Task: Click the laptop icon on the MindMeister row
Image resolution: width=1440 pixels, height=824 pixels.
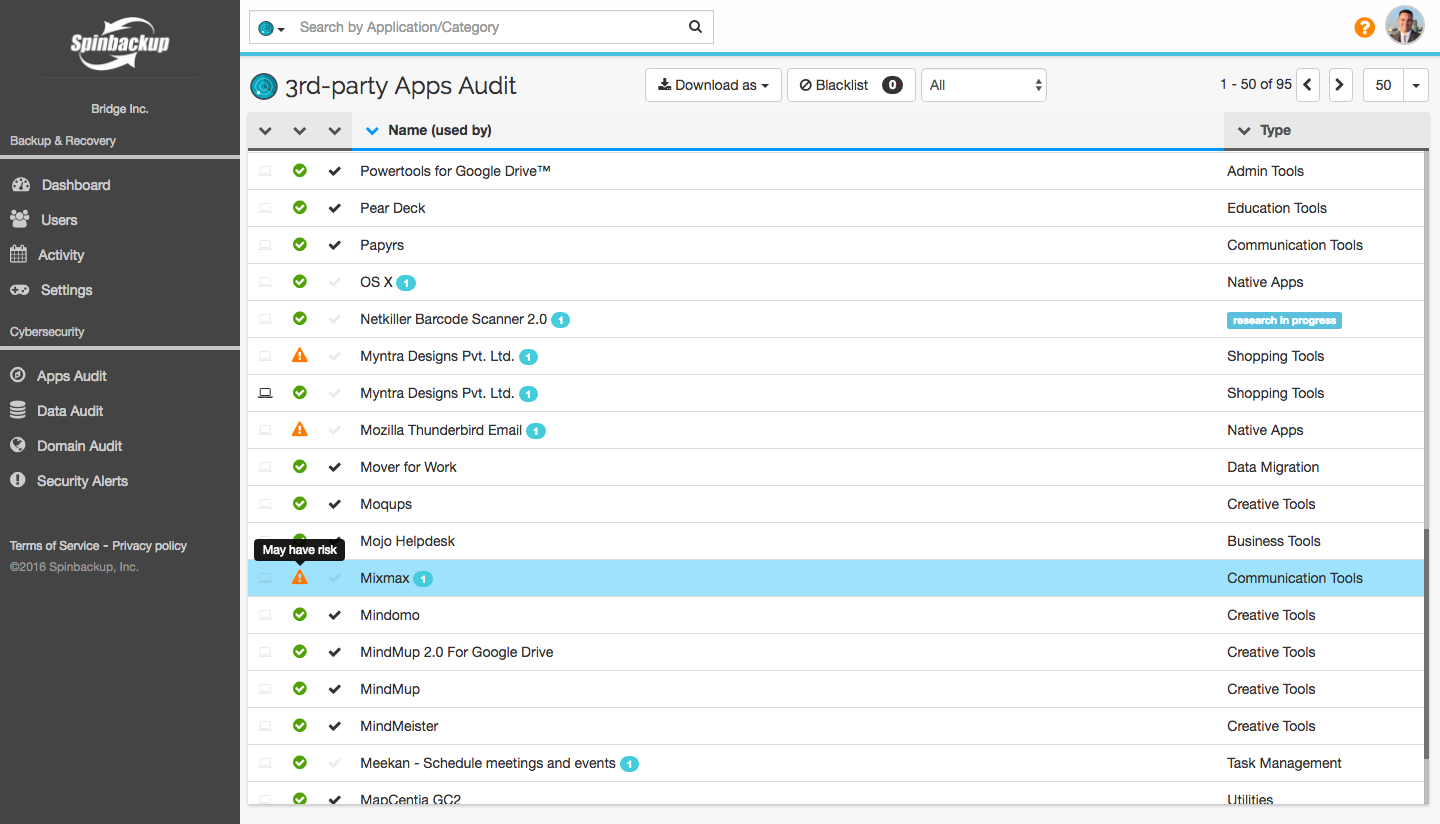Action: pyautogui.click(x=265, y=726)
